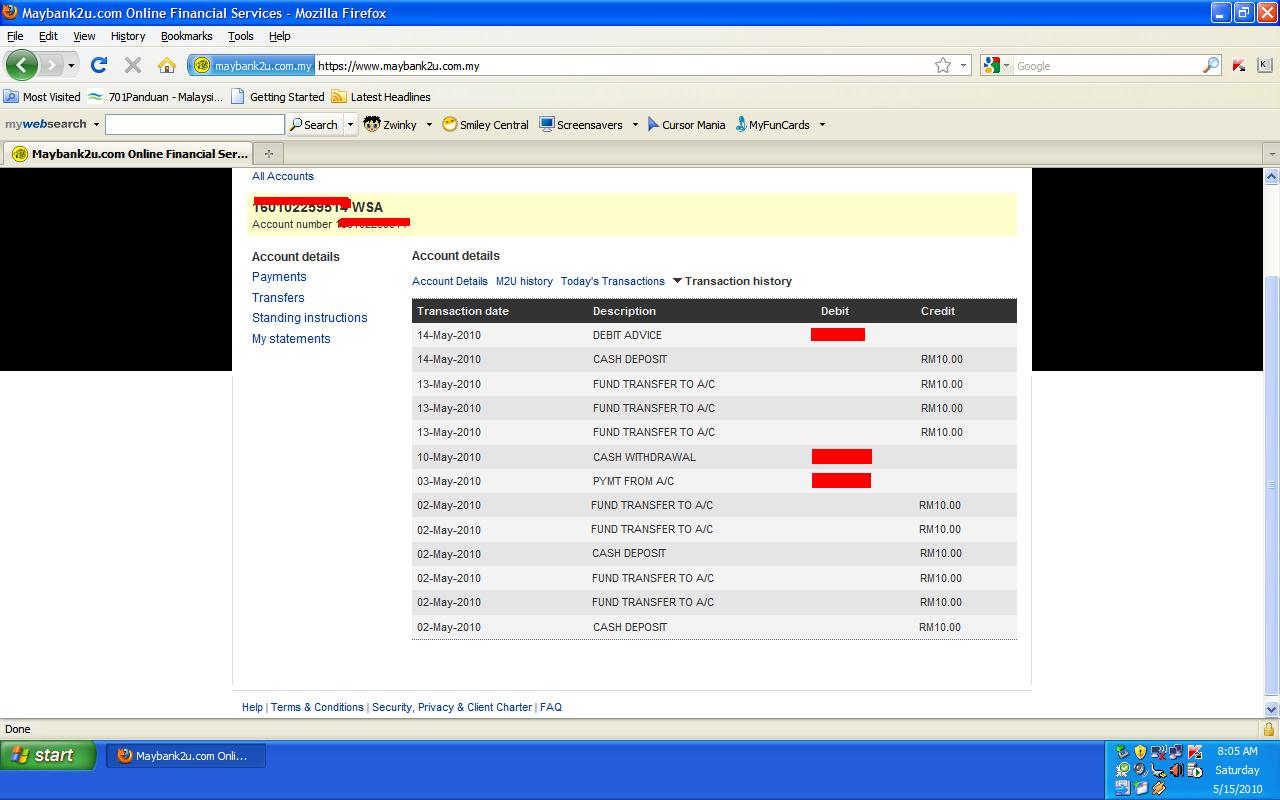Open the list all tabs dropdown
This screenshot has height=800, width=1280.
tap(1271, 154)
